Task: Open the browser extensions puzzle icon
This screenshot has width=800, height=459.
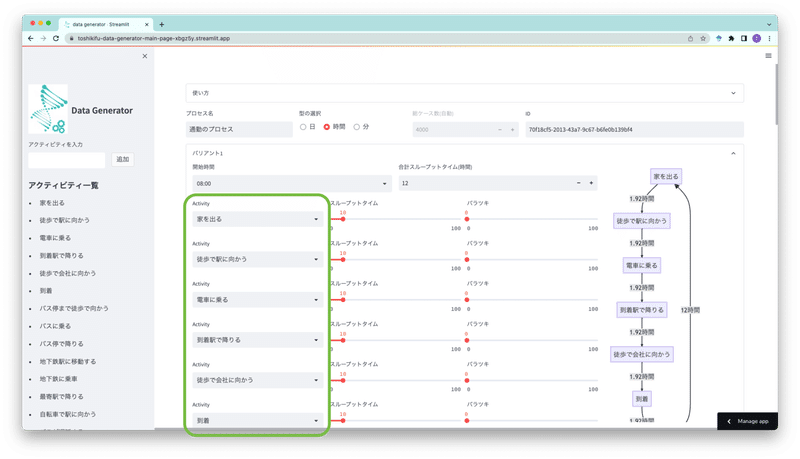Action: 731,38
